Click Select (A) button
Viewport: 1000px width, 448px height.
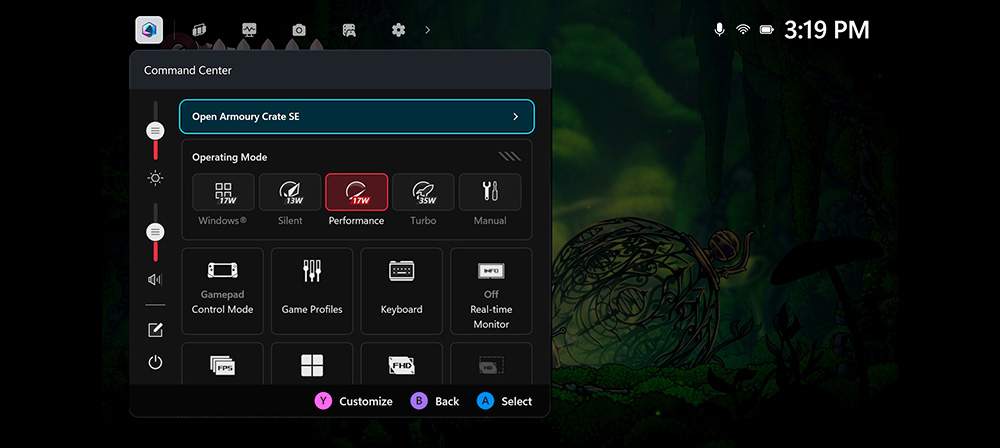[x=504, y=401]
